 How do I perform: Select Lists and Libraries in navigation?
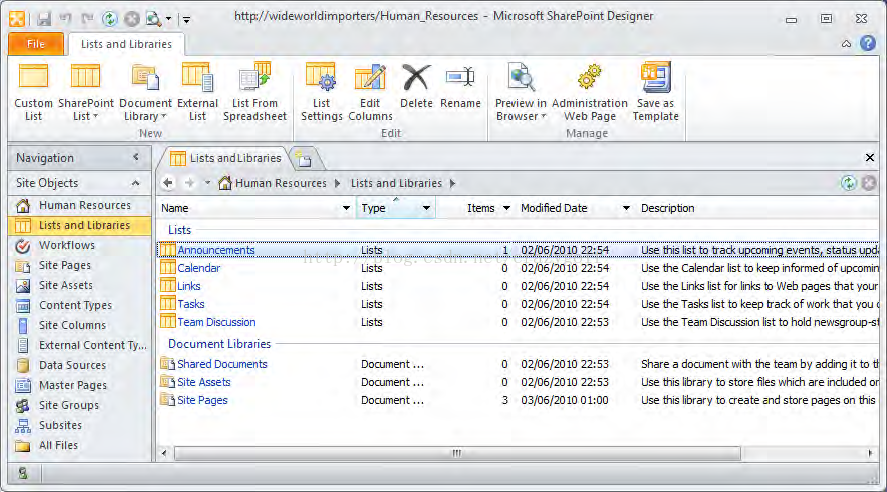80,225
